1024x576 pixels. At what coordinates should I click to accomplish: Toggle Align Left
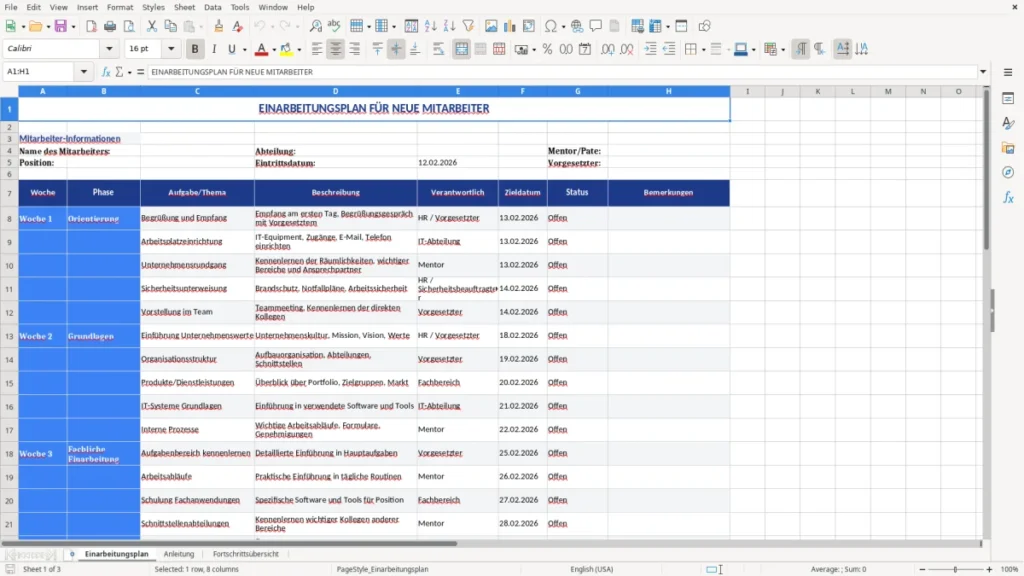tap(317, 49)
